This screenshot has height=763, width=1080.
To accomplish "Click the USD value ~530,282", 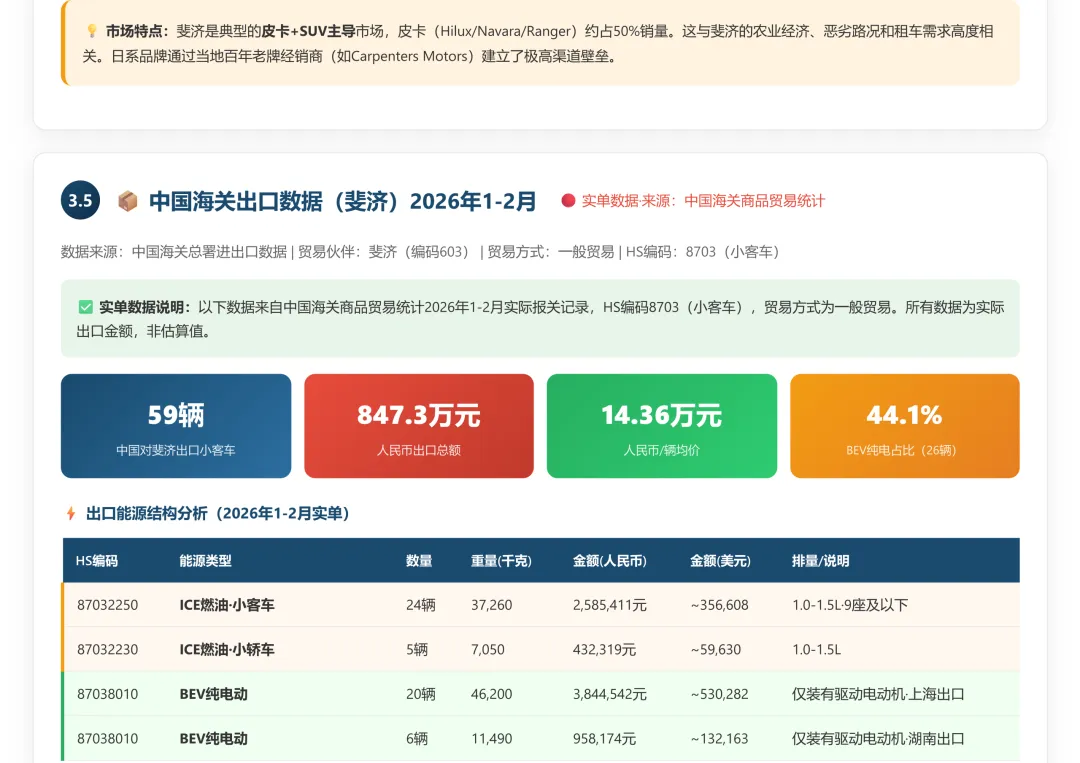I will pyautogui.click(x=719, y=694).
